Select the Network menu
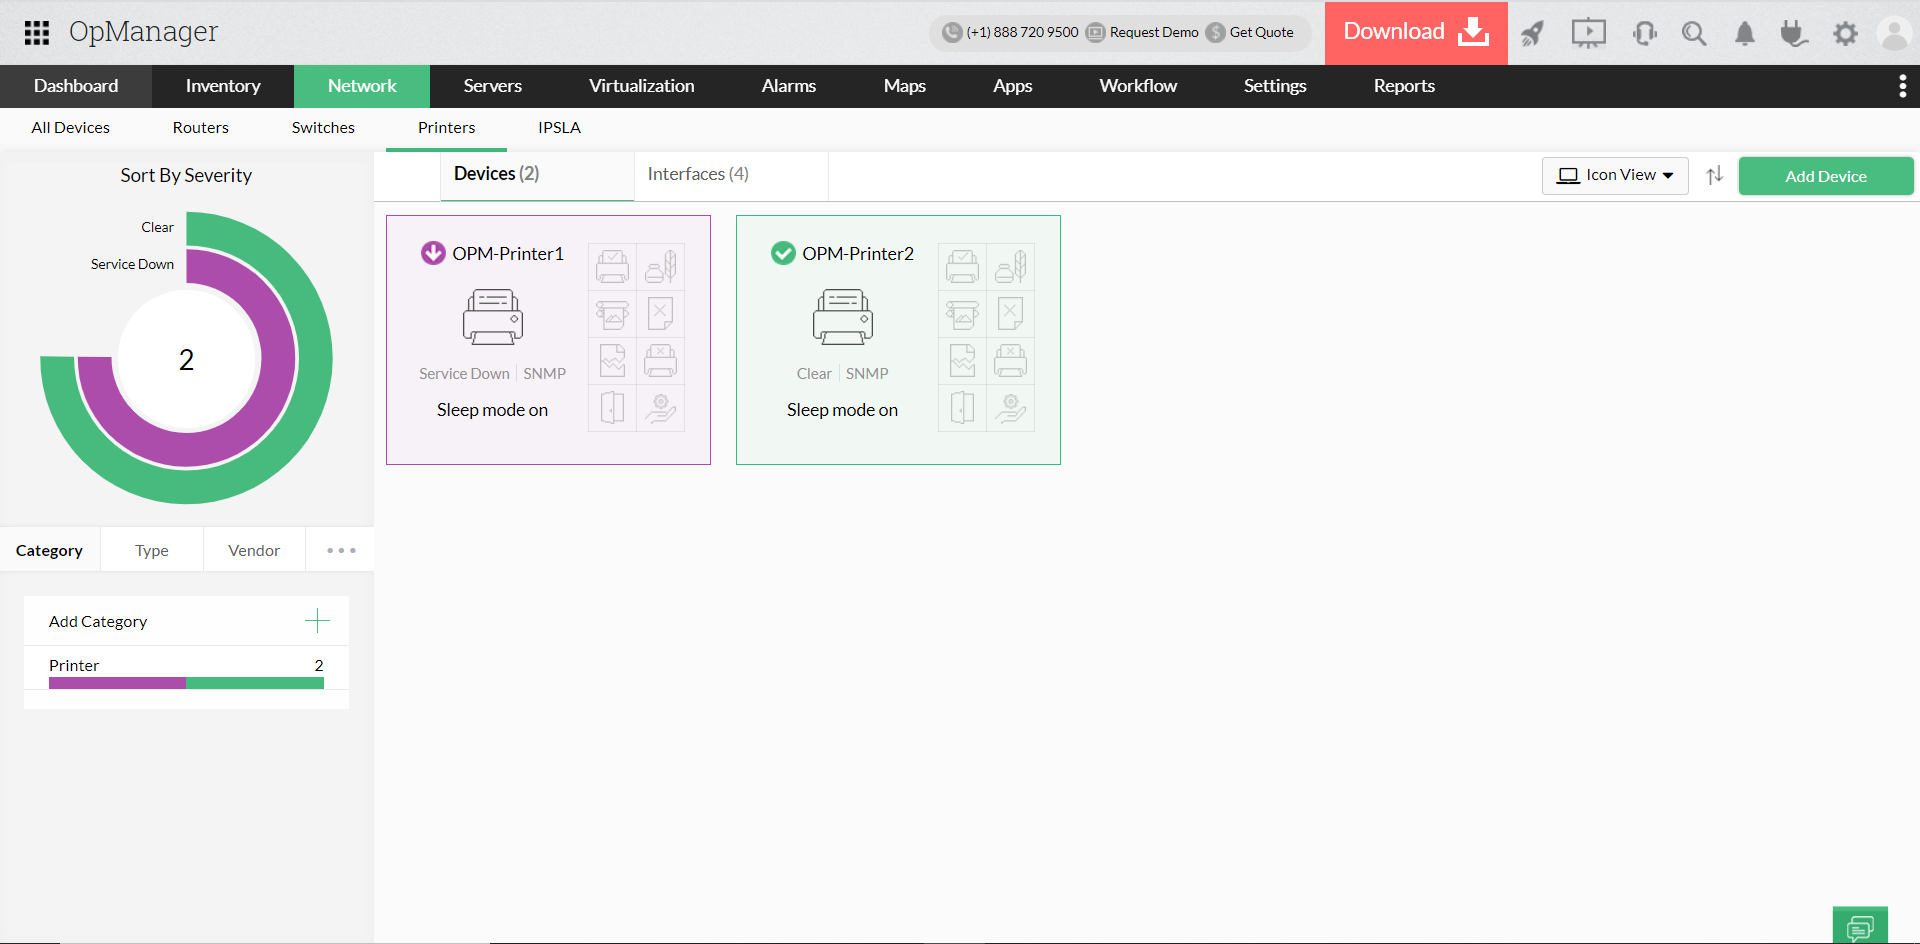1920x944 pixels. (x=362, y=87)
